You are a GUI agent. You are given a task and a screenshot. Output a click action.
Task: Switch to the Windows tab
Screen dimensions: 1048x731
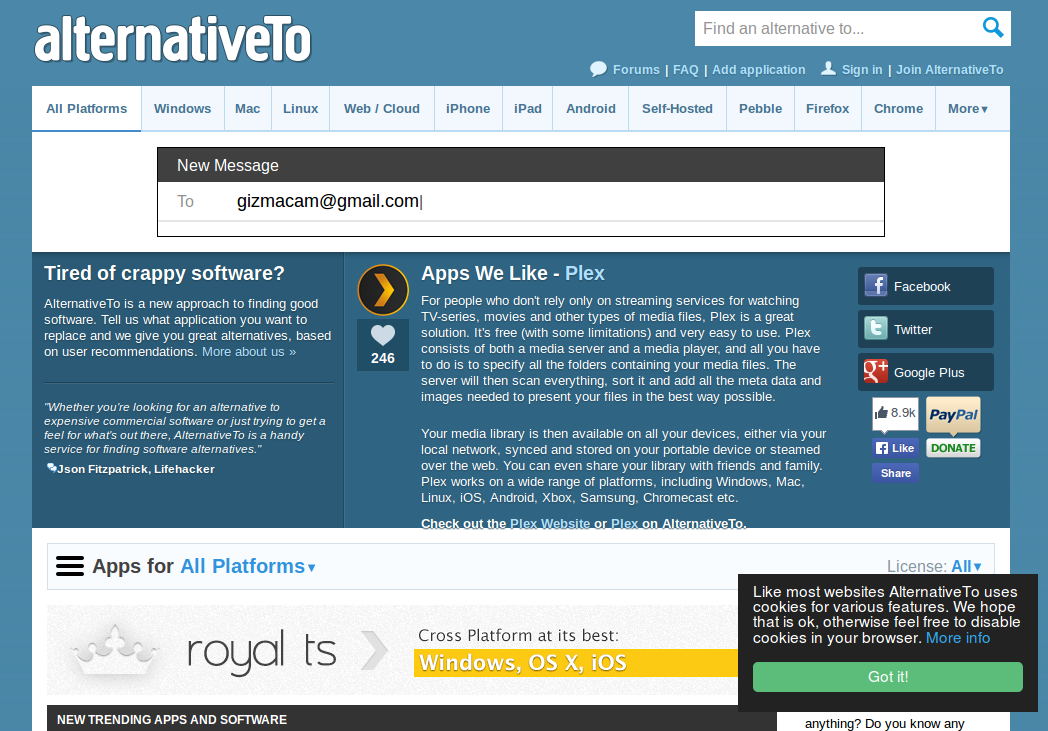tap(182, 109)
